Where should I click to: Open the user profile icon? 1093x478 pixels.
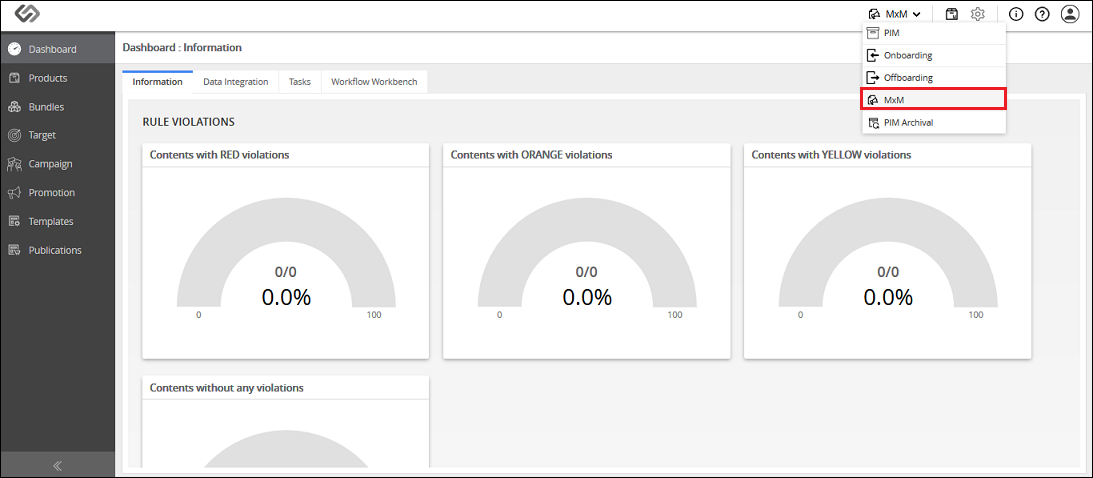click(1069, 14)
